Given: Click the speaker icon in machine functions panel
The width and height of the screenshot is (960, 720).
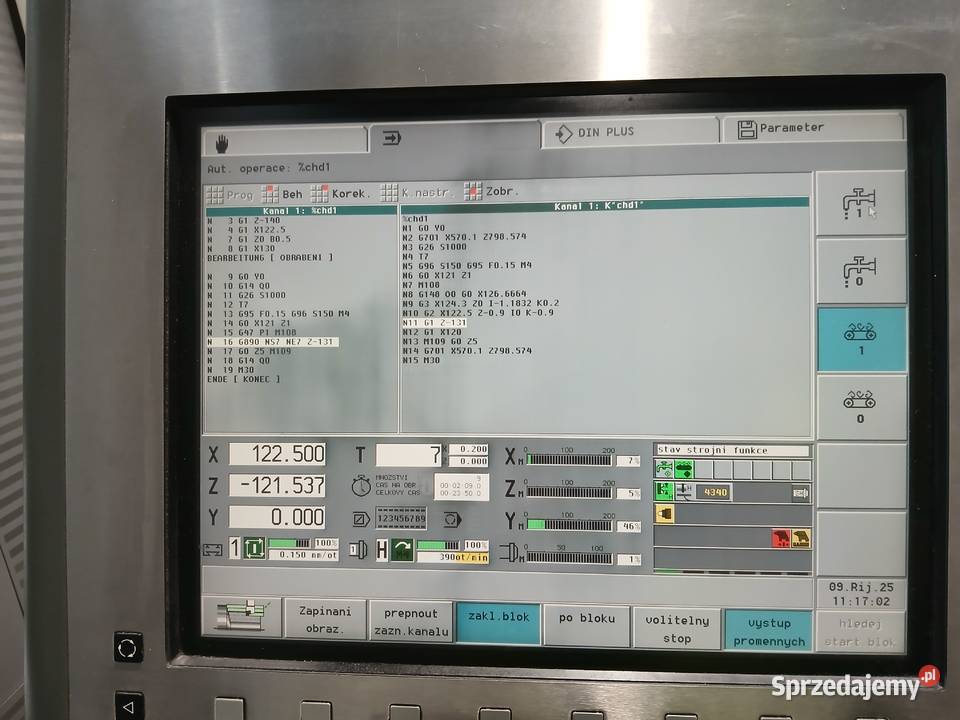Looking at the screenshot, I should click(x=663, y=515).
